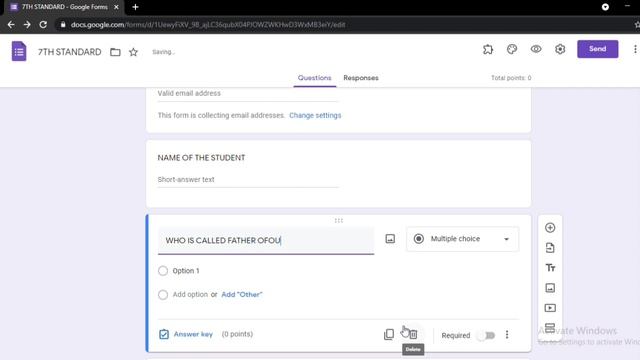Duplicate the question
The image size is (640, 360).
coord(389,335)
